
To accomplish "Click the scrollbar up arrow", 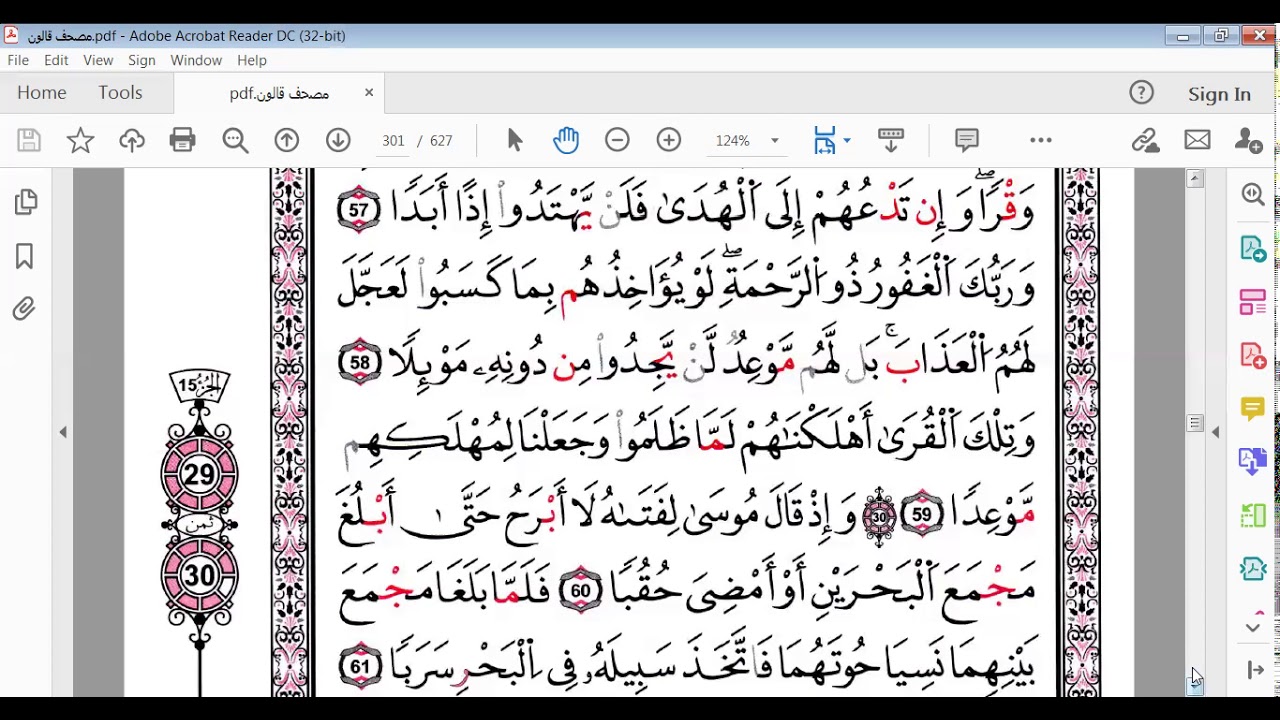I will 1195,179.
